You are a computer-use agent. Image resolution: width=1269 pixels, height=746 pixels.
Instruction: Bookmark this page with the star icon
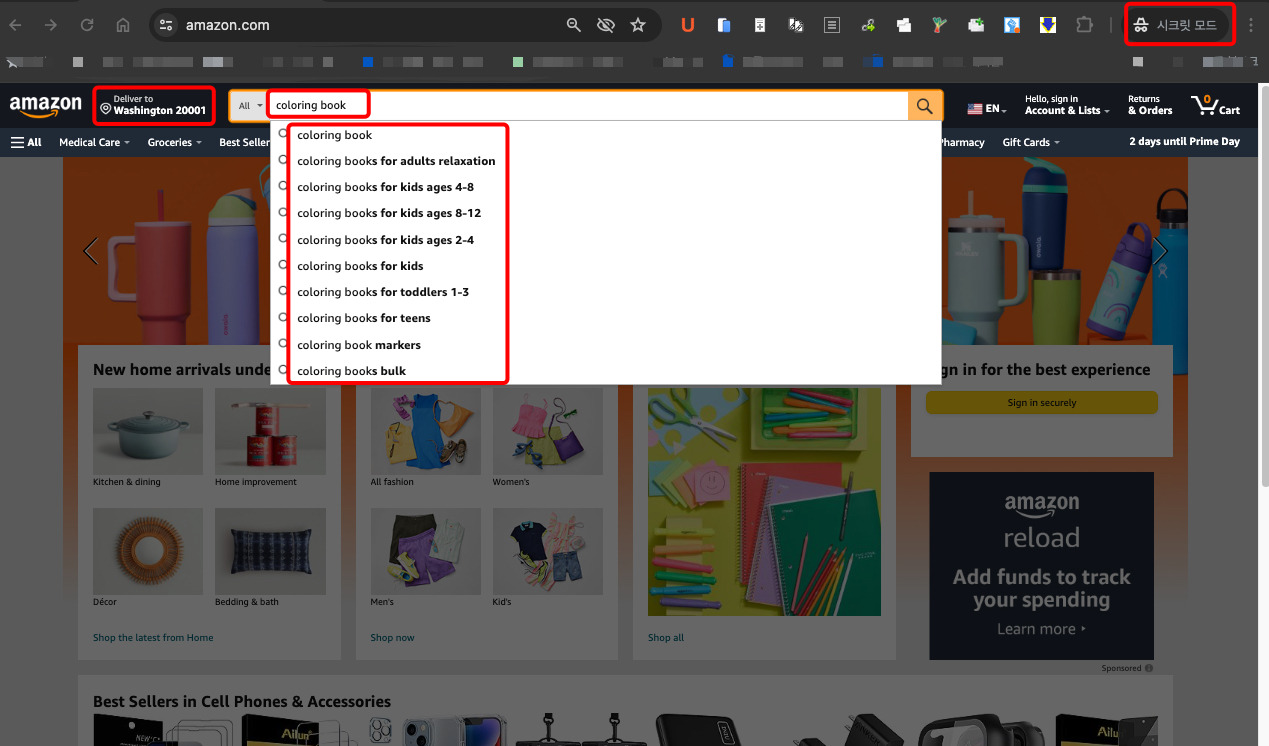coord(638,25)
